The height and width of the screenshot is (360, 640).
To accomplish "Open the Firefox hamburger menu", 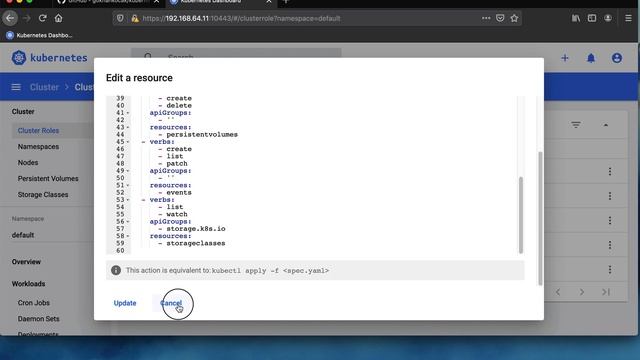I will [x=628, y=18].
